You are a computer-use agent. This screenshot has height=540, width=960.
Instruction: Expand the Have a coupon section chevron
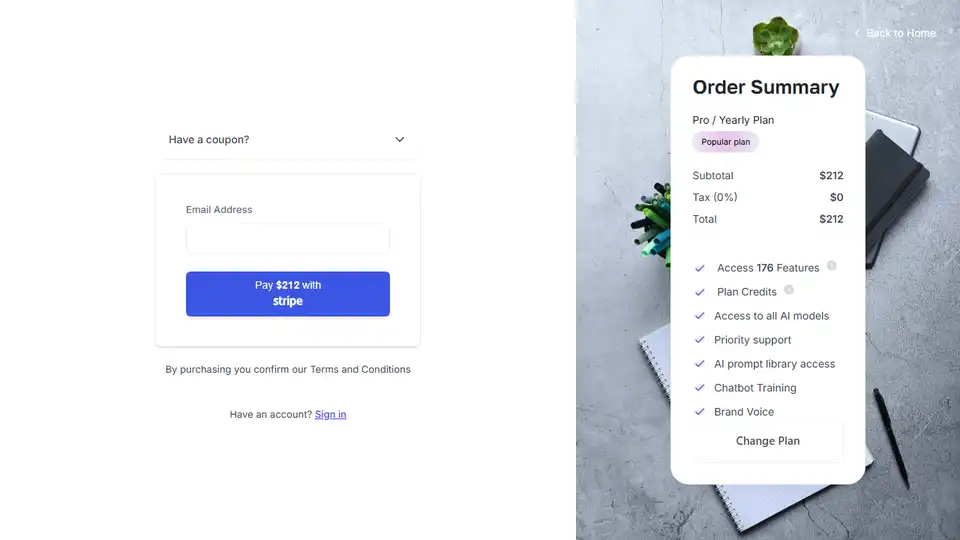(x=400, y=140)
